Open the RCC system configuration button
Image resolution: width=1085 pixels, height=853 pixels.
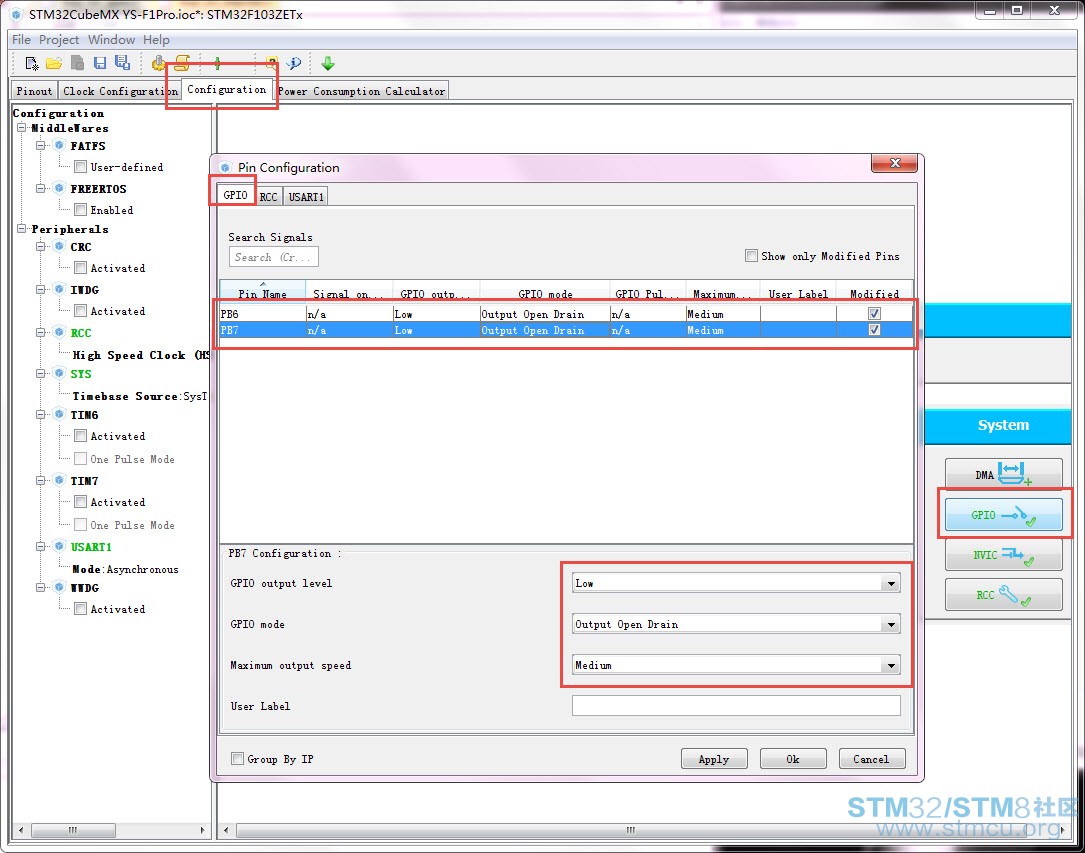click(1003, 595)
